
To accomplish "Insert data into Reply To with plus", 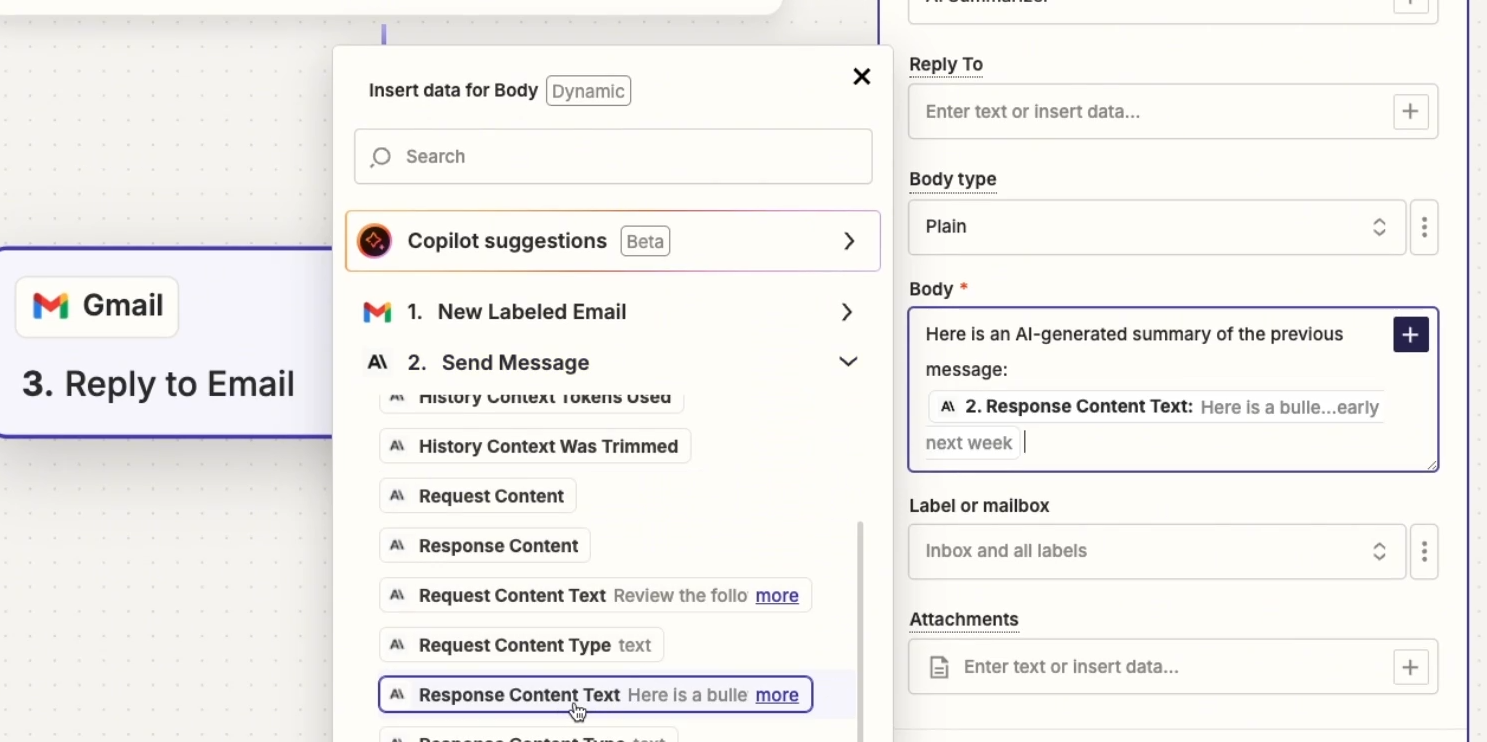I will pyautogui.click(x=1410, y=111).
